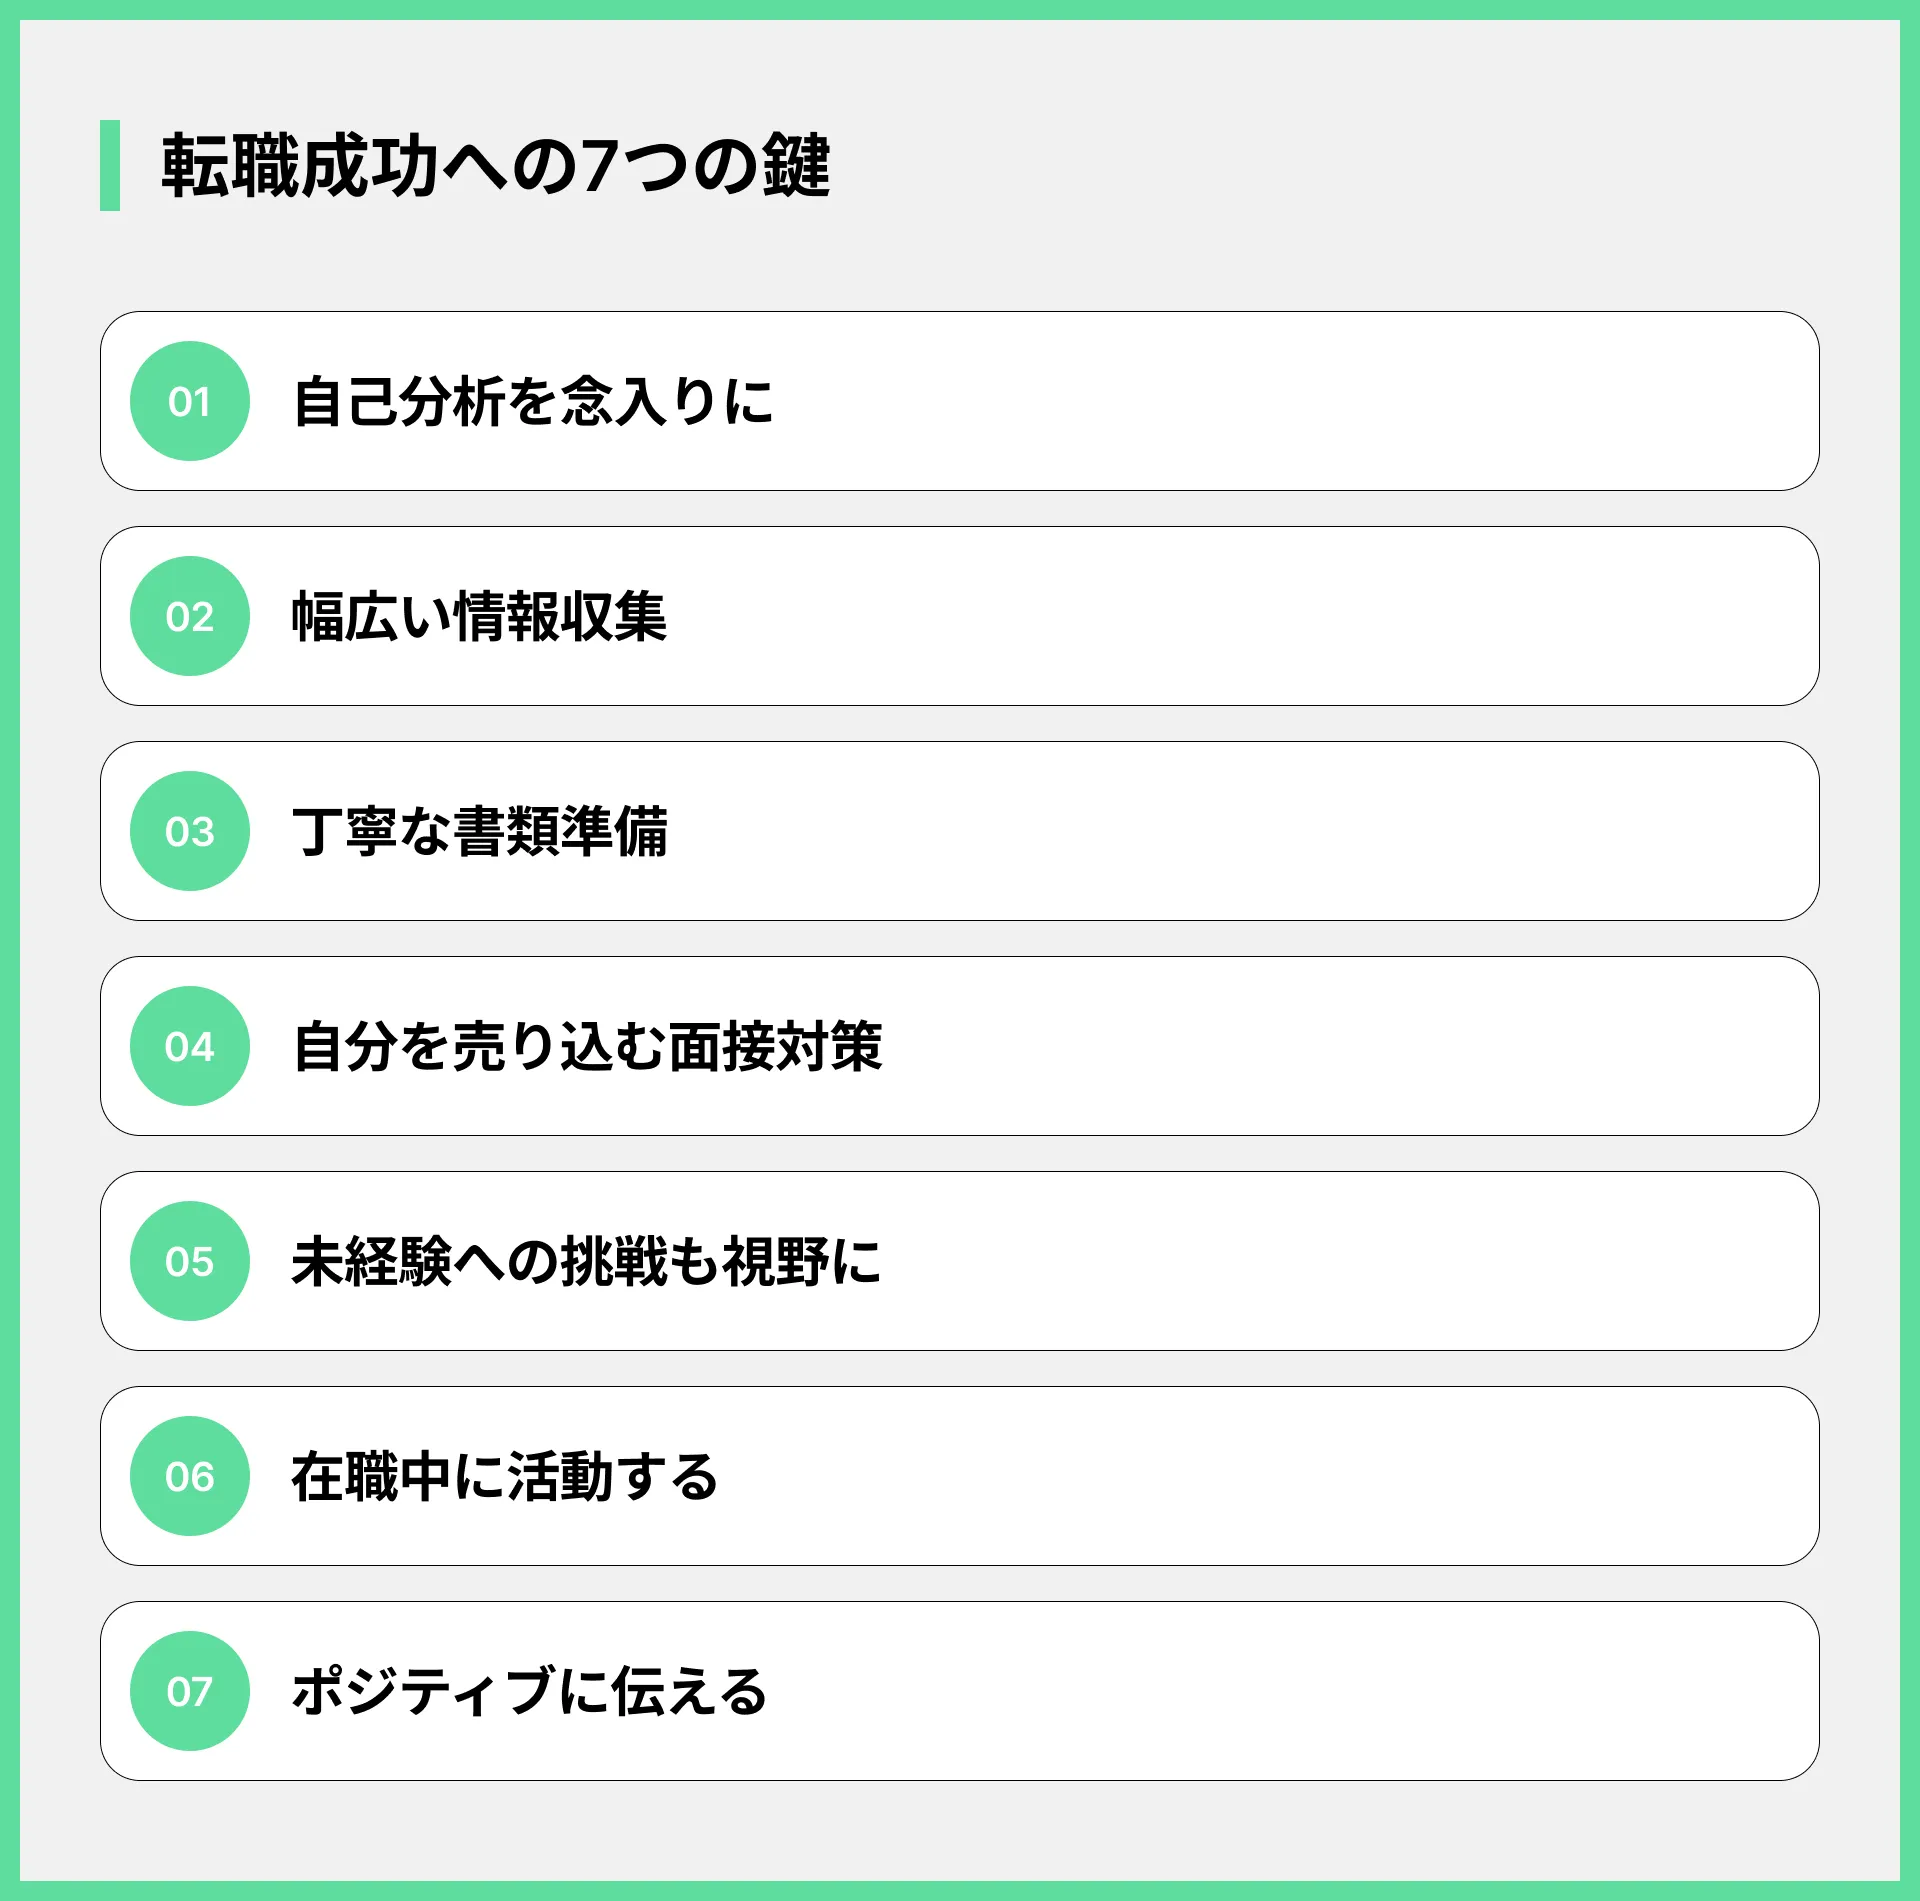This screenshot has height=1901, width=1920.
Task: Select the 幅広い情報収集 text
Action: (x=479, y=617)
